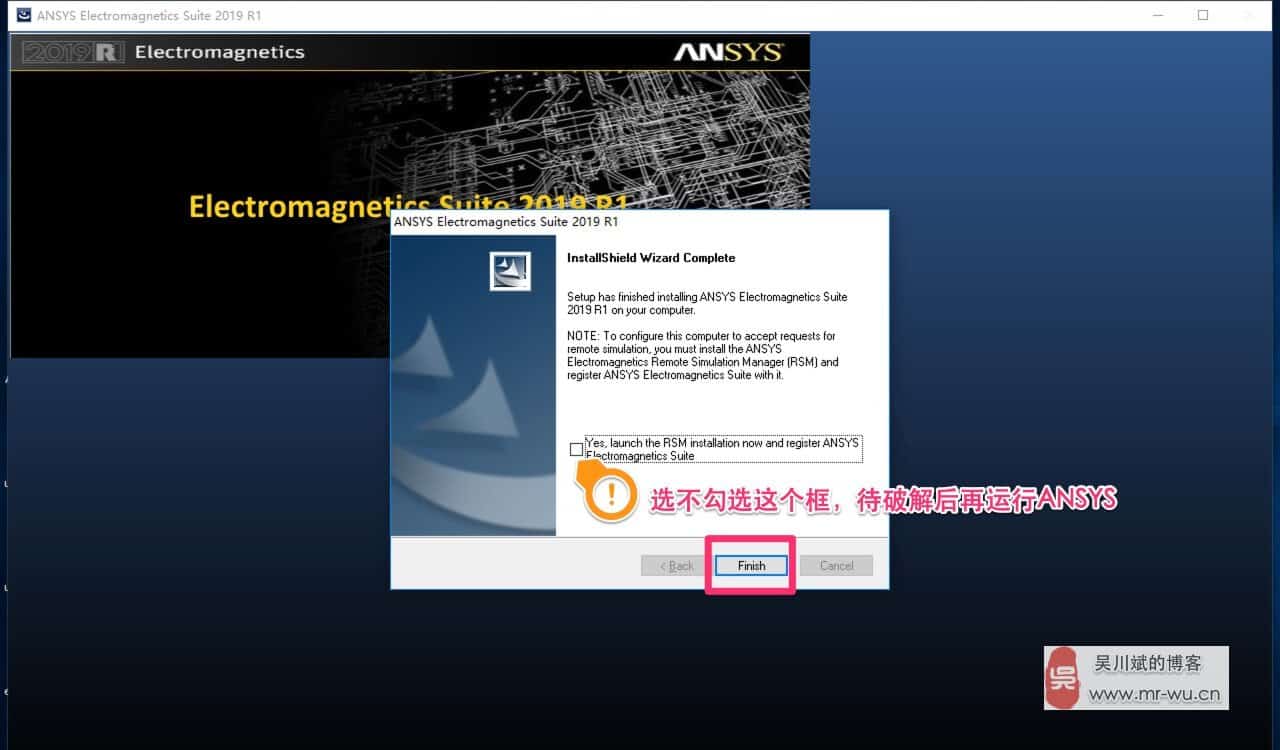Open www.mr-wu.cn watermark link
This screenshot has height=750, width=1280.
pyautogui.click(x=1156, y=692)
